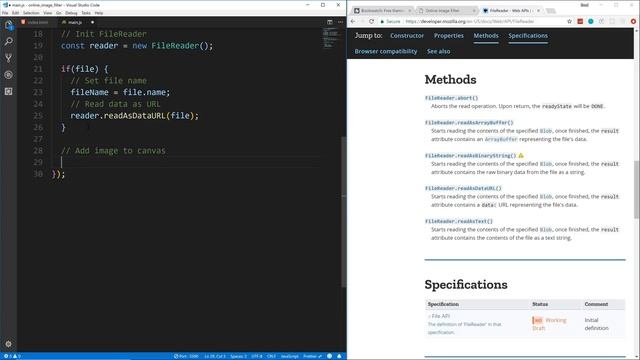
Task: Change the CRLF end-of-line setting
Action: point(271,356)
